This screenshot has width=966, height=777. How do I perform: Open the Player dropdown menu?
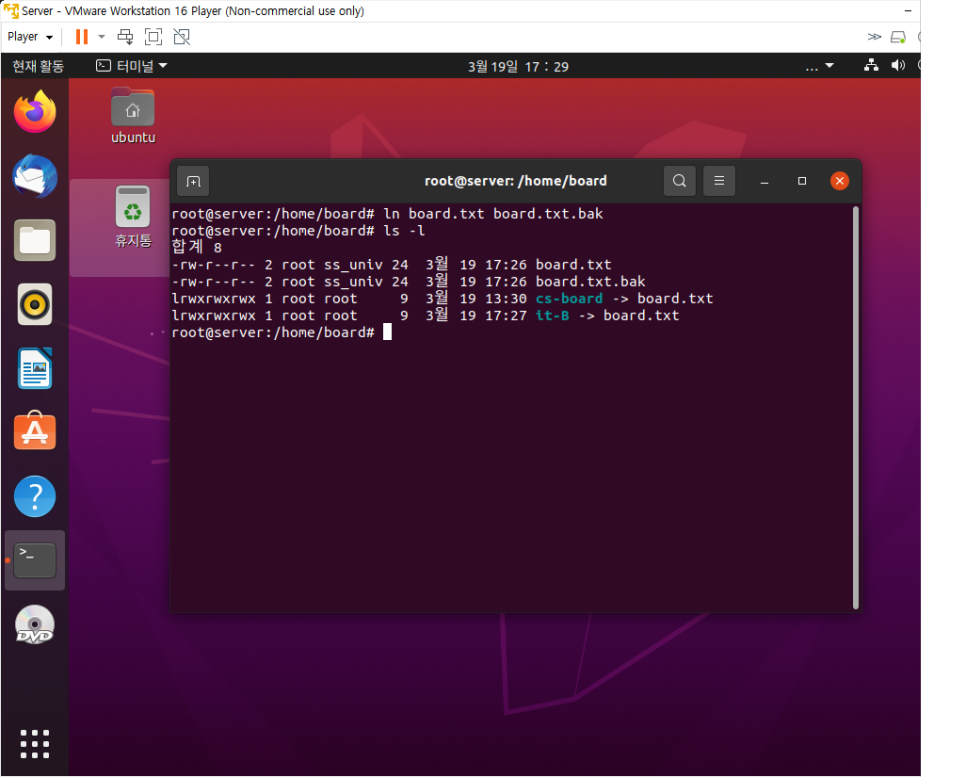[x=30, y=37]
